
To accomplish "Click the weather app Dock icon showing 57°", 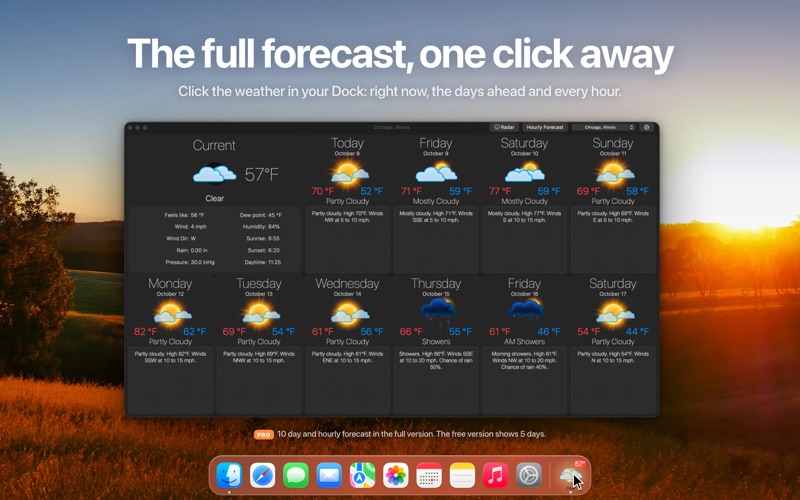I will [571, 475].
